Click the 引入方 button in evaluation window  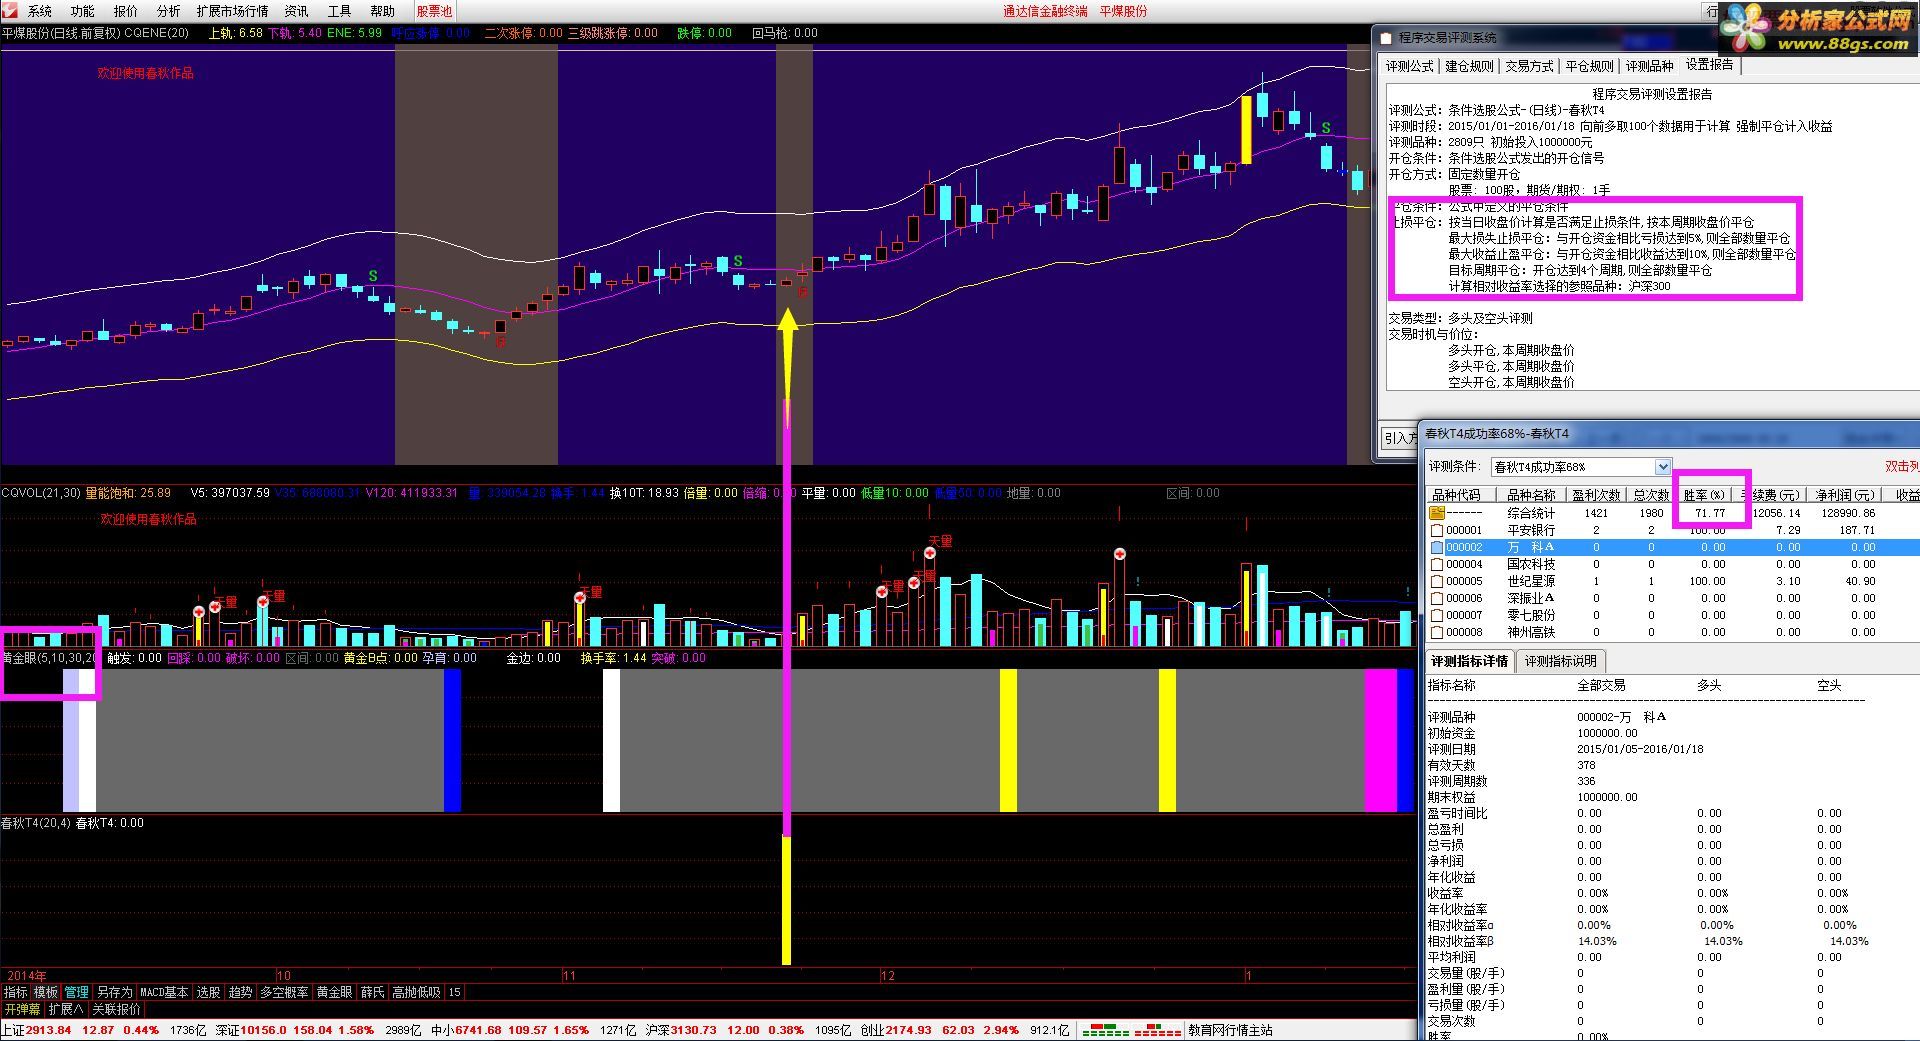(x=1399, y=437)
